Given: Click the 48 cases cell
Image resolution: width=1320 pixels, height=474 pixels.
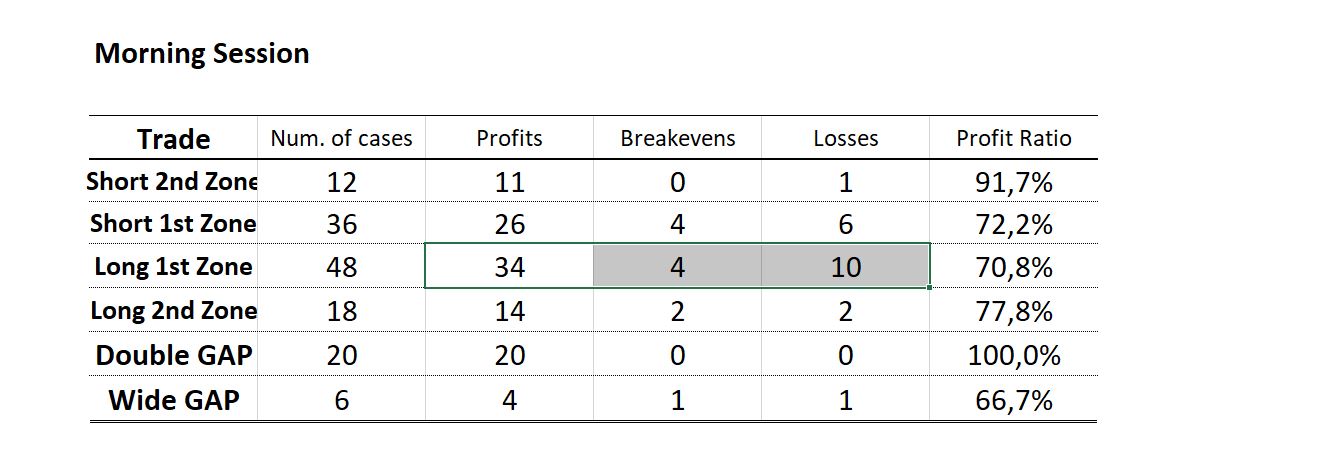Looking at the screenshot, I should pos(341,267).
